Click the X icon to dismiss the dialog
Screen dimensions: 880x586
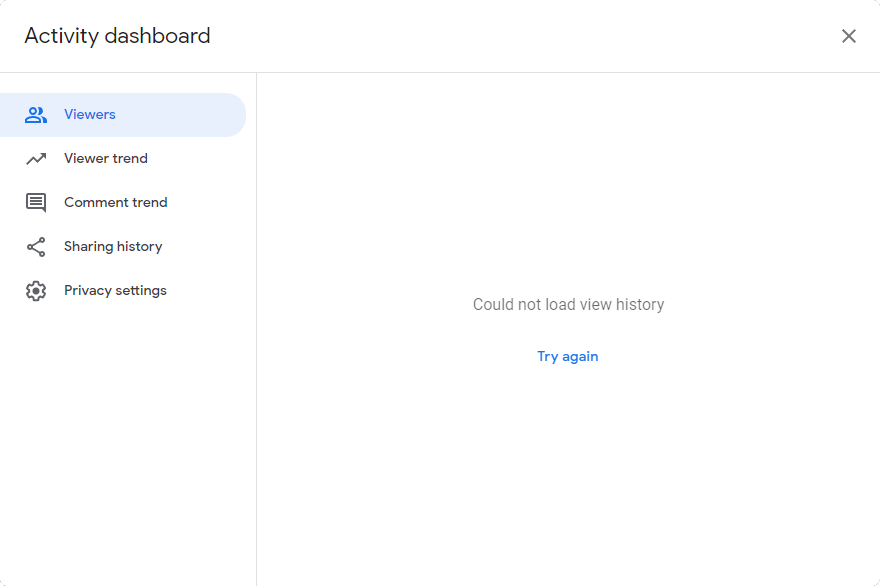849,36
